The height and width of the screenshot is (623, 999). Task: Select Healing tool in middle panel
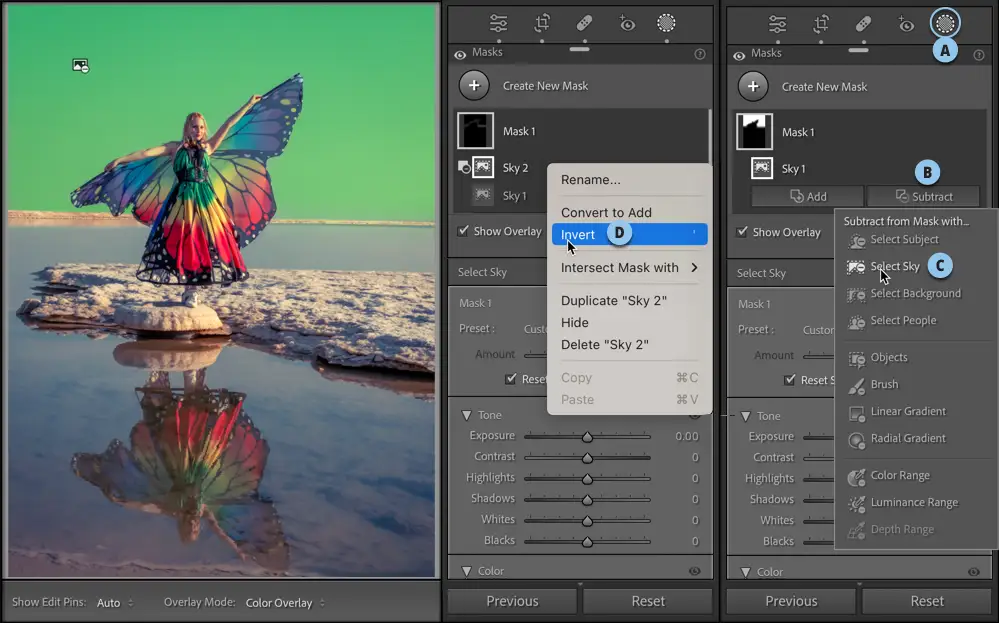coord(584,24)
